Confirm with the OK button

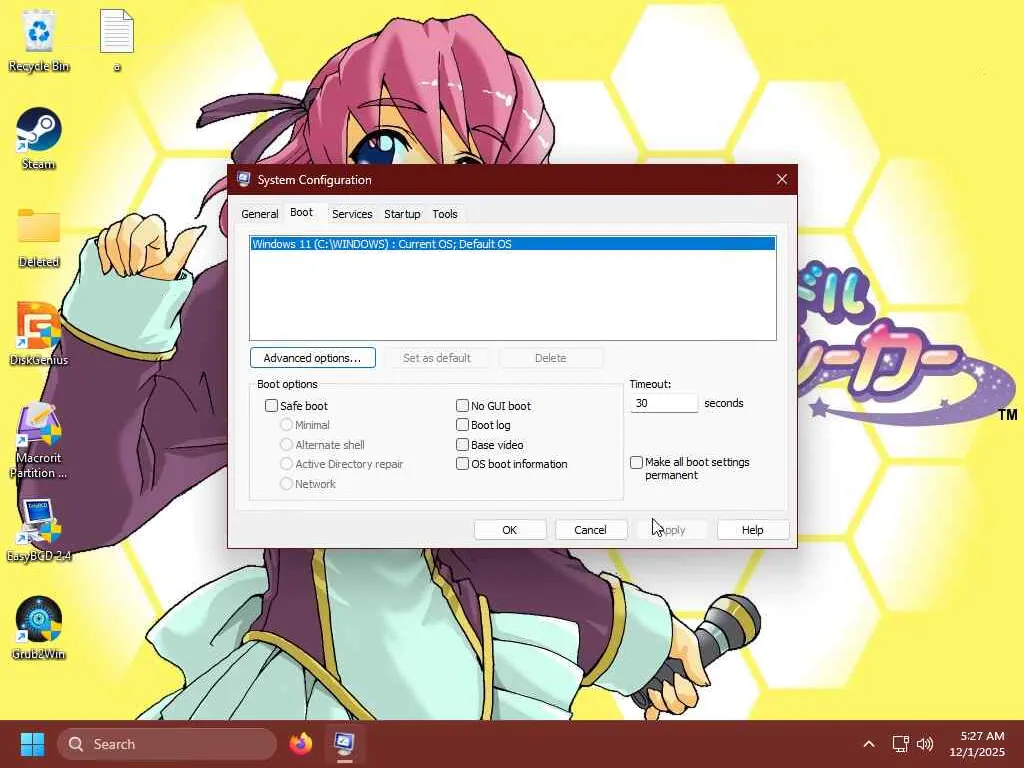pyautogui.click(x=509, y=530)
